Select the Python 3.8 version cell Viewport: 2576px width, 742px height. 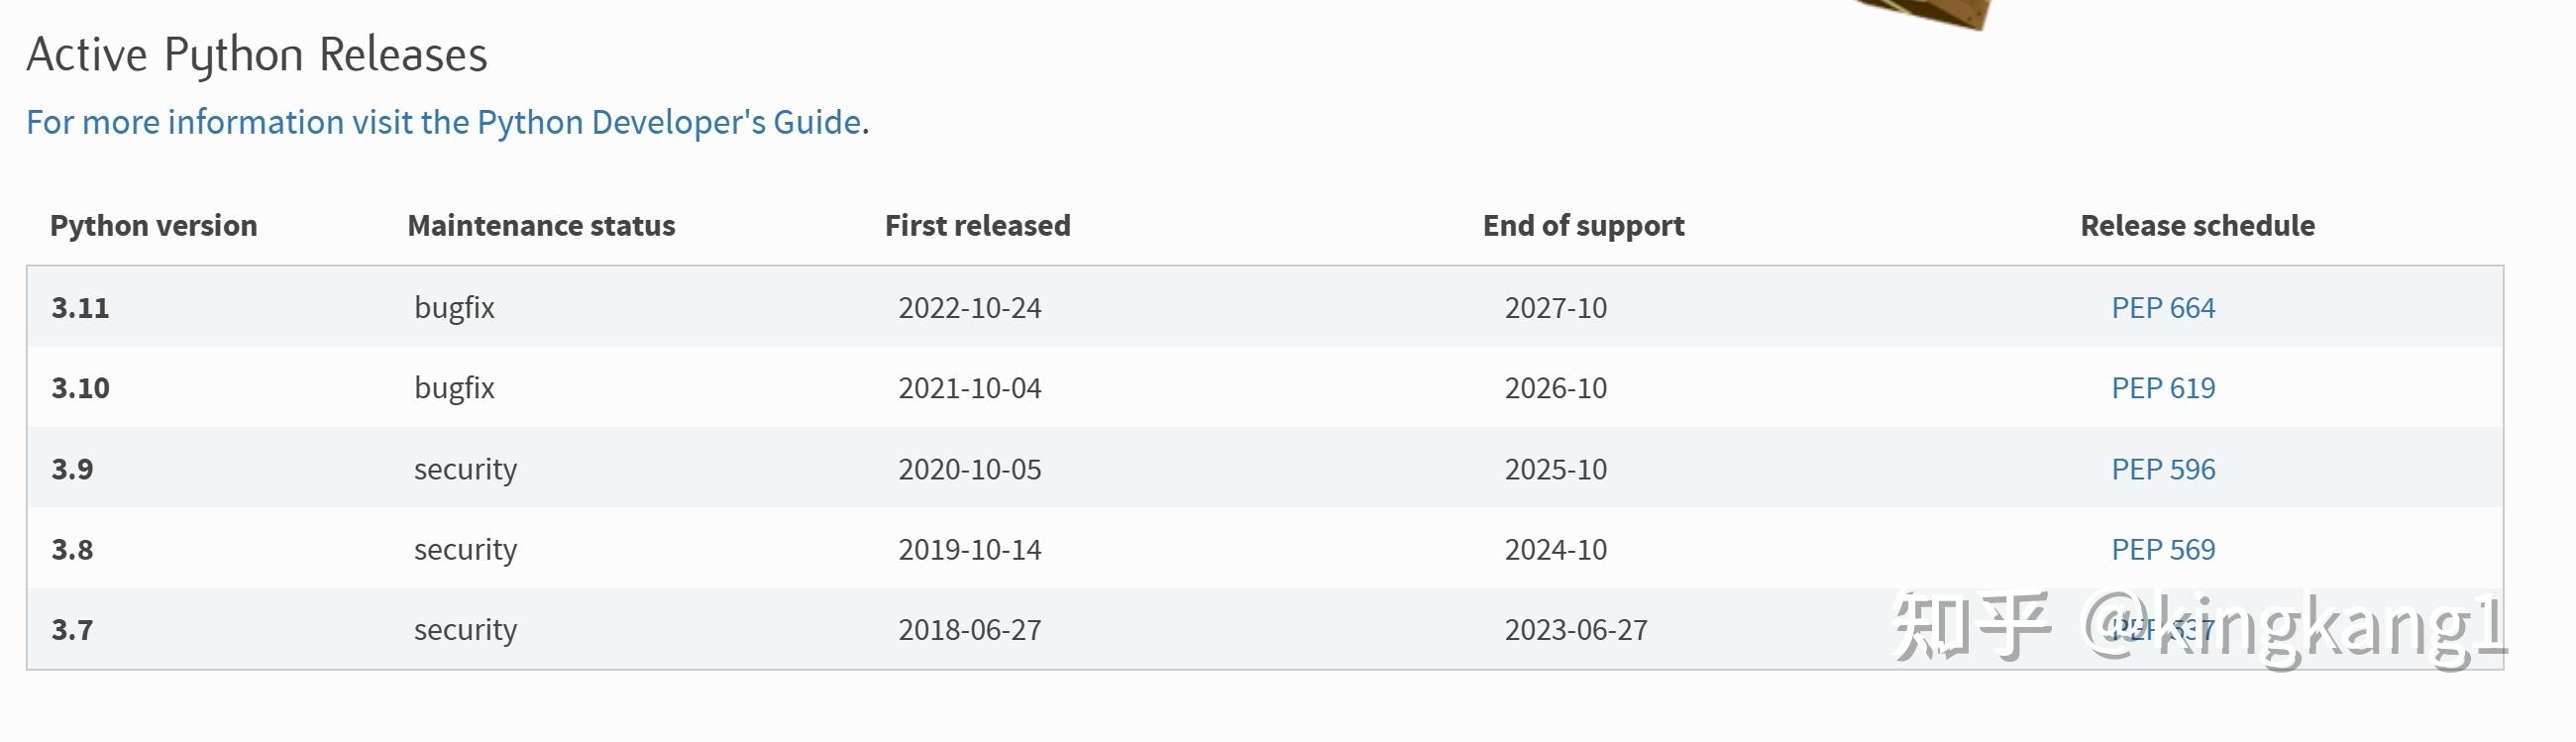pos(72,549)
